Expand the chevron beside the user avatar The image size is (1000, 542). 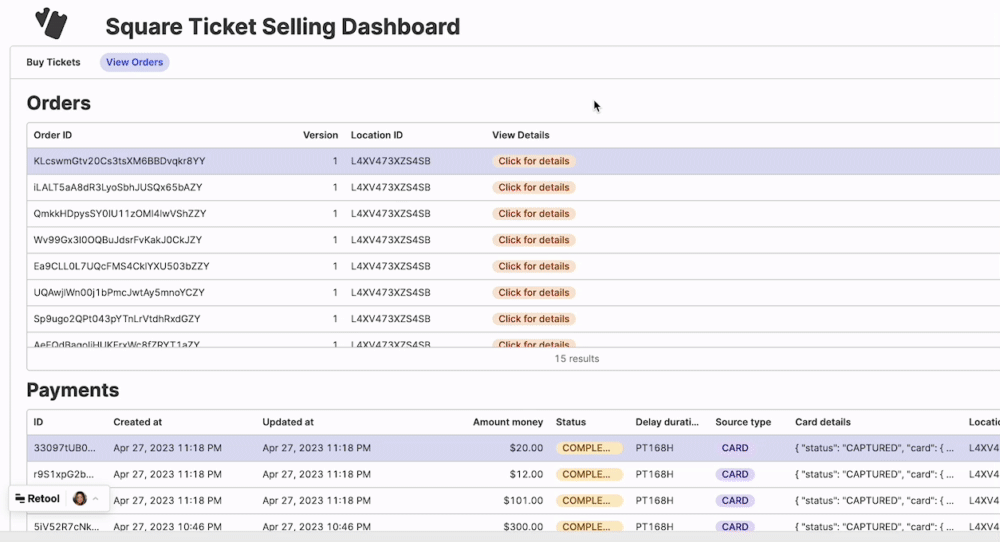coord(96,498)
